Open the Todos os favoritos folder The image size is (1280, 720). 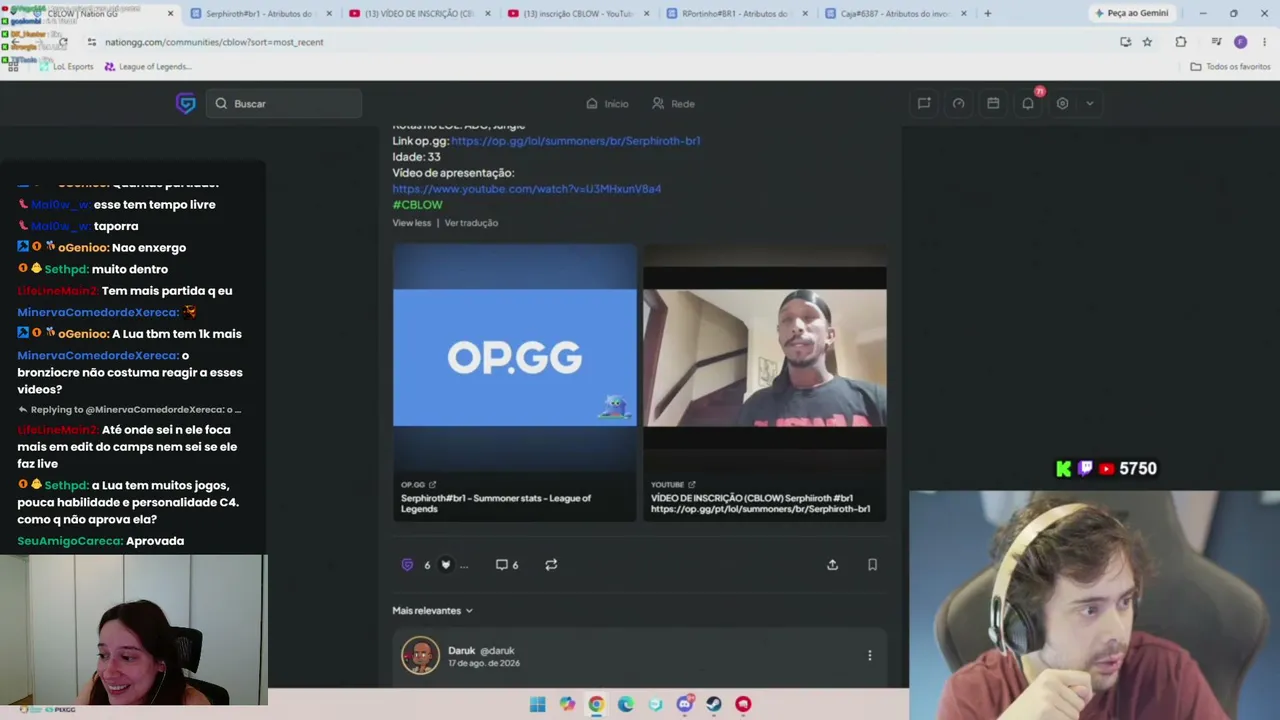point(1230,67)
